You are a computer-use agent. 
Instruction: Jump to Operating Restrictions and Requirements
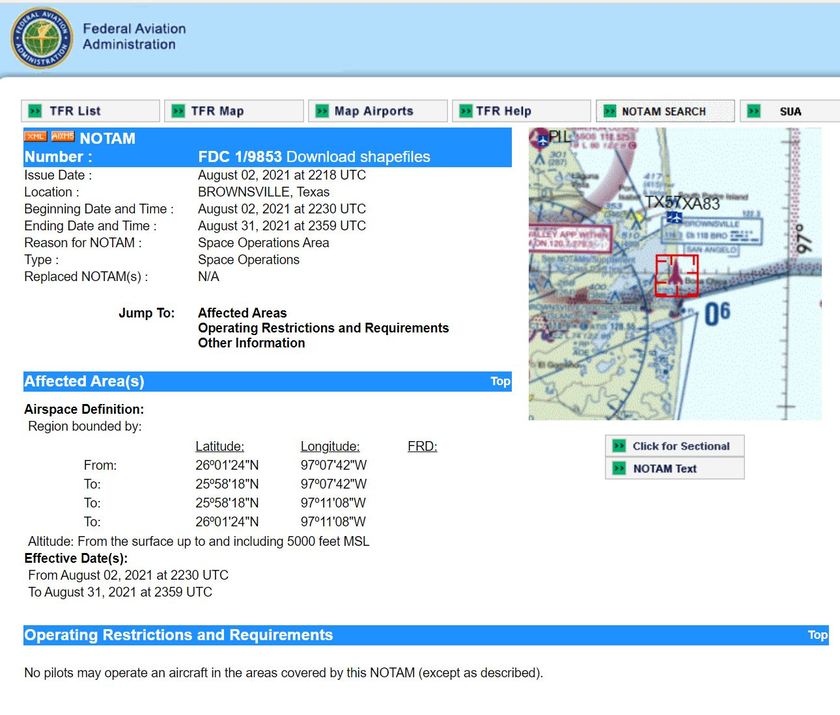pyautogui.click(x=323, y=328)
